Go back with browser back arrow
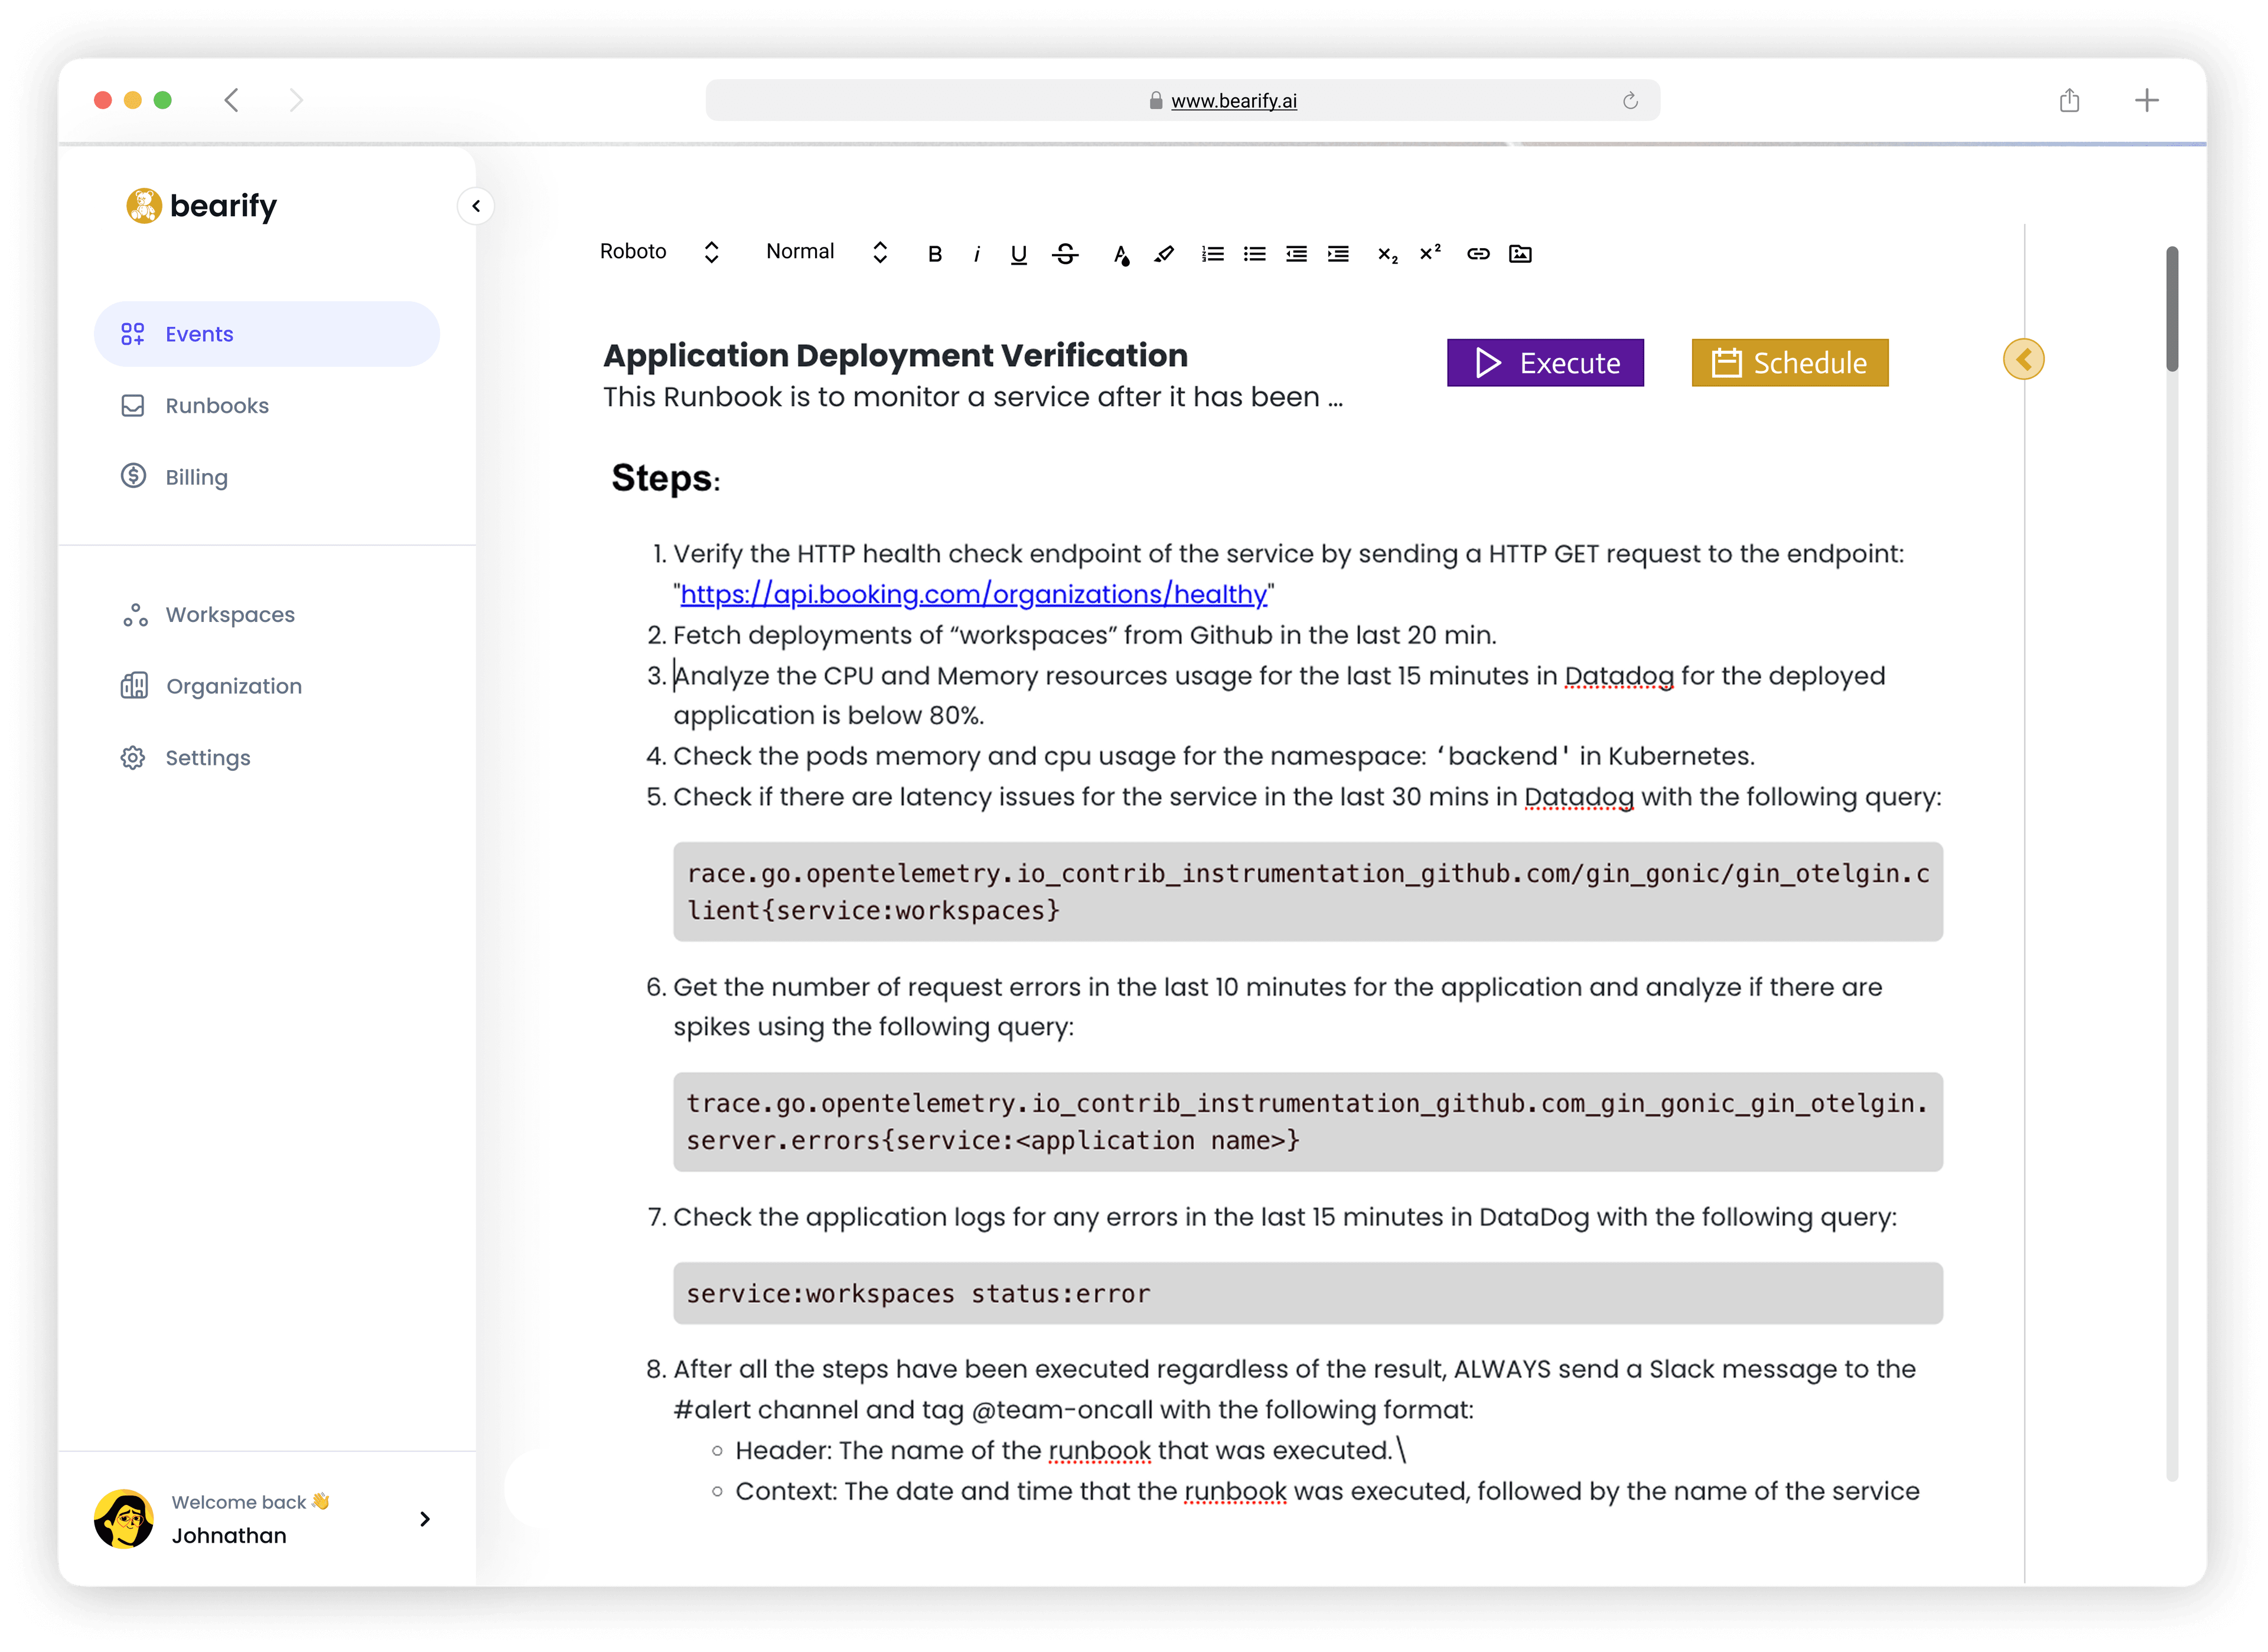 pos(231,100)
